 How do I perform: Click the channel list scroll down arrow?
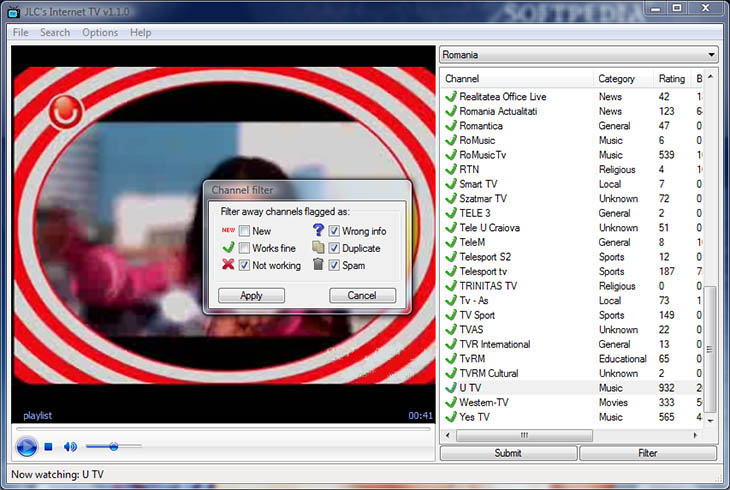click(710, 421)
